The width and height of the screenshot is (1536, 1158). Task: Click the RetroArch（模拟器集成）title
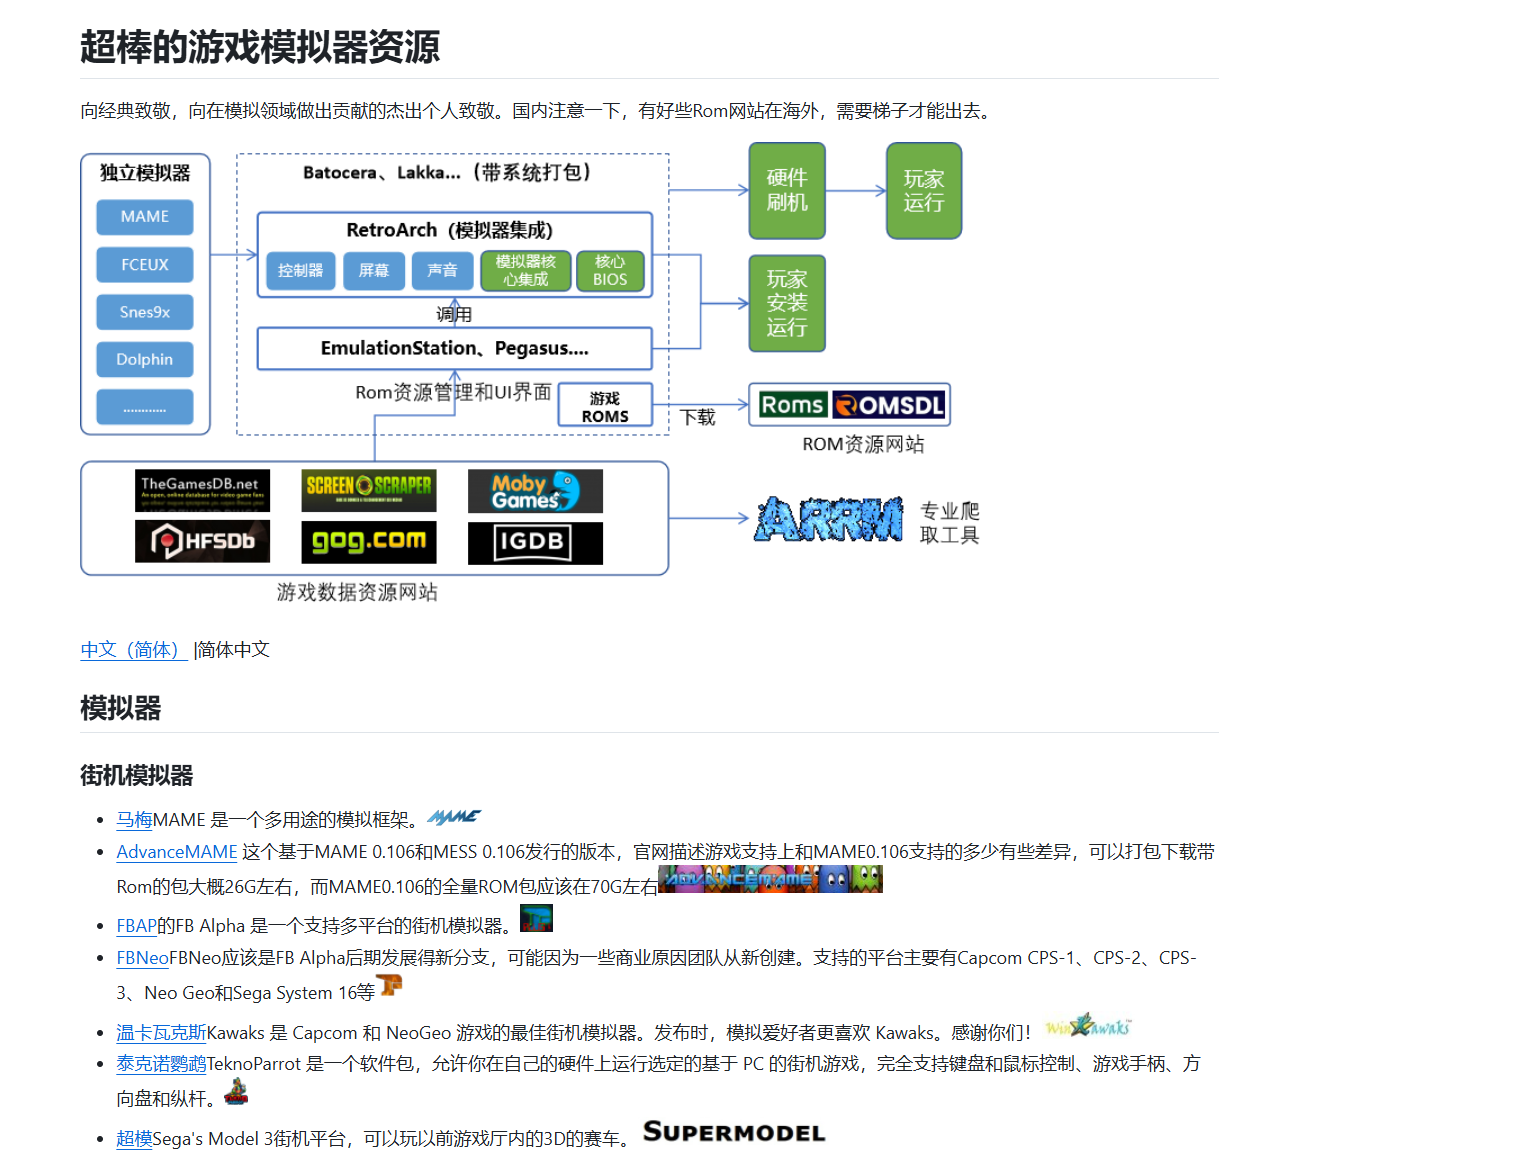(x=449, y=230)
